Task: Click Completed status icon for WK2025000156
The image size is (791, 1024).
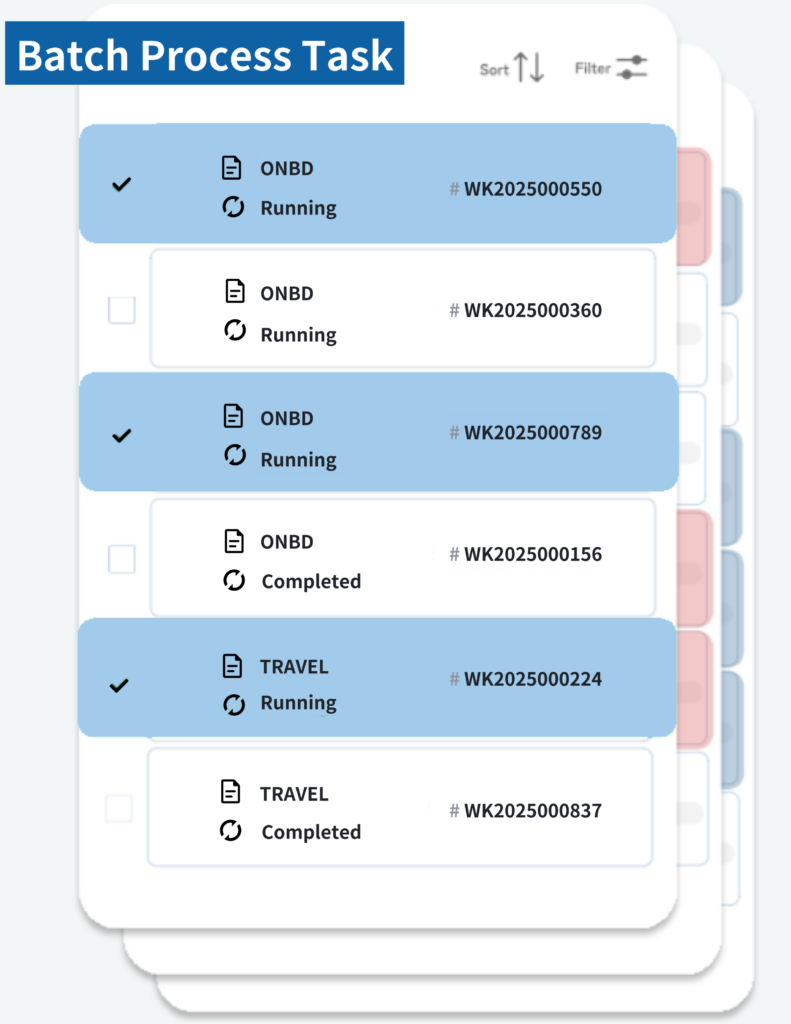Action: (x=234, y=580)
